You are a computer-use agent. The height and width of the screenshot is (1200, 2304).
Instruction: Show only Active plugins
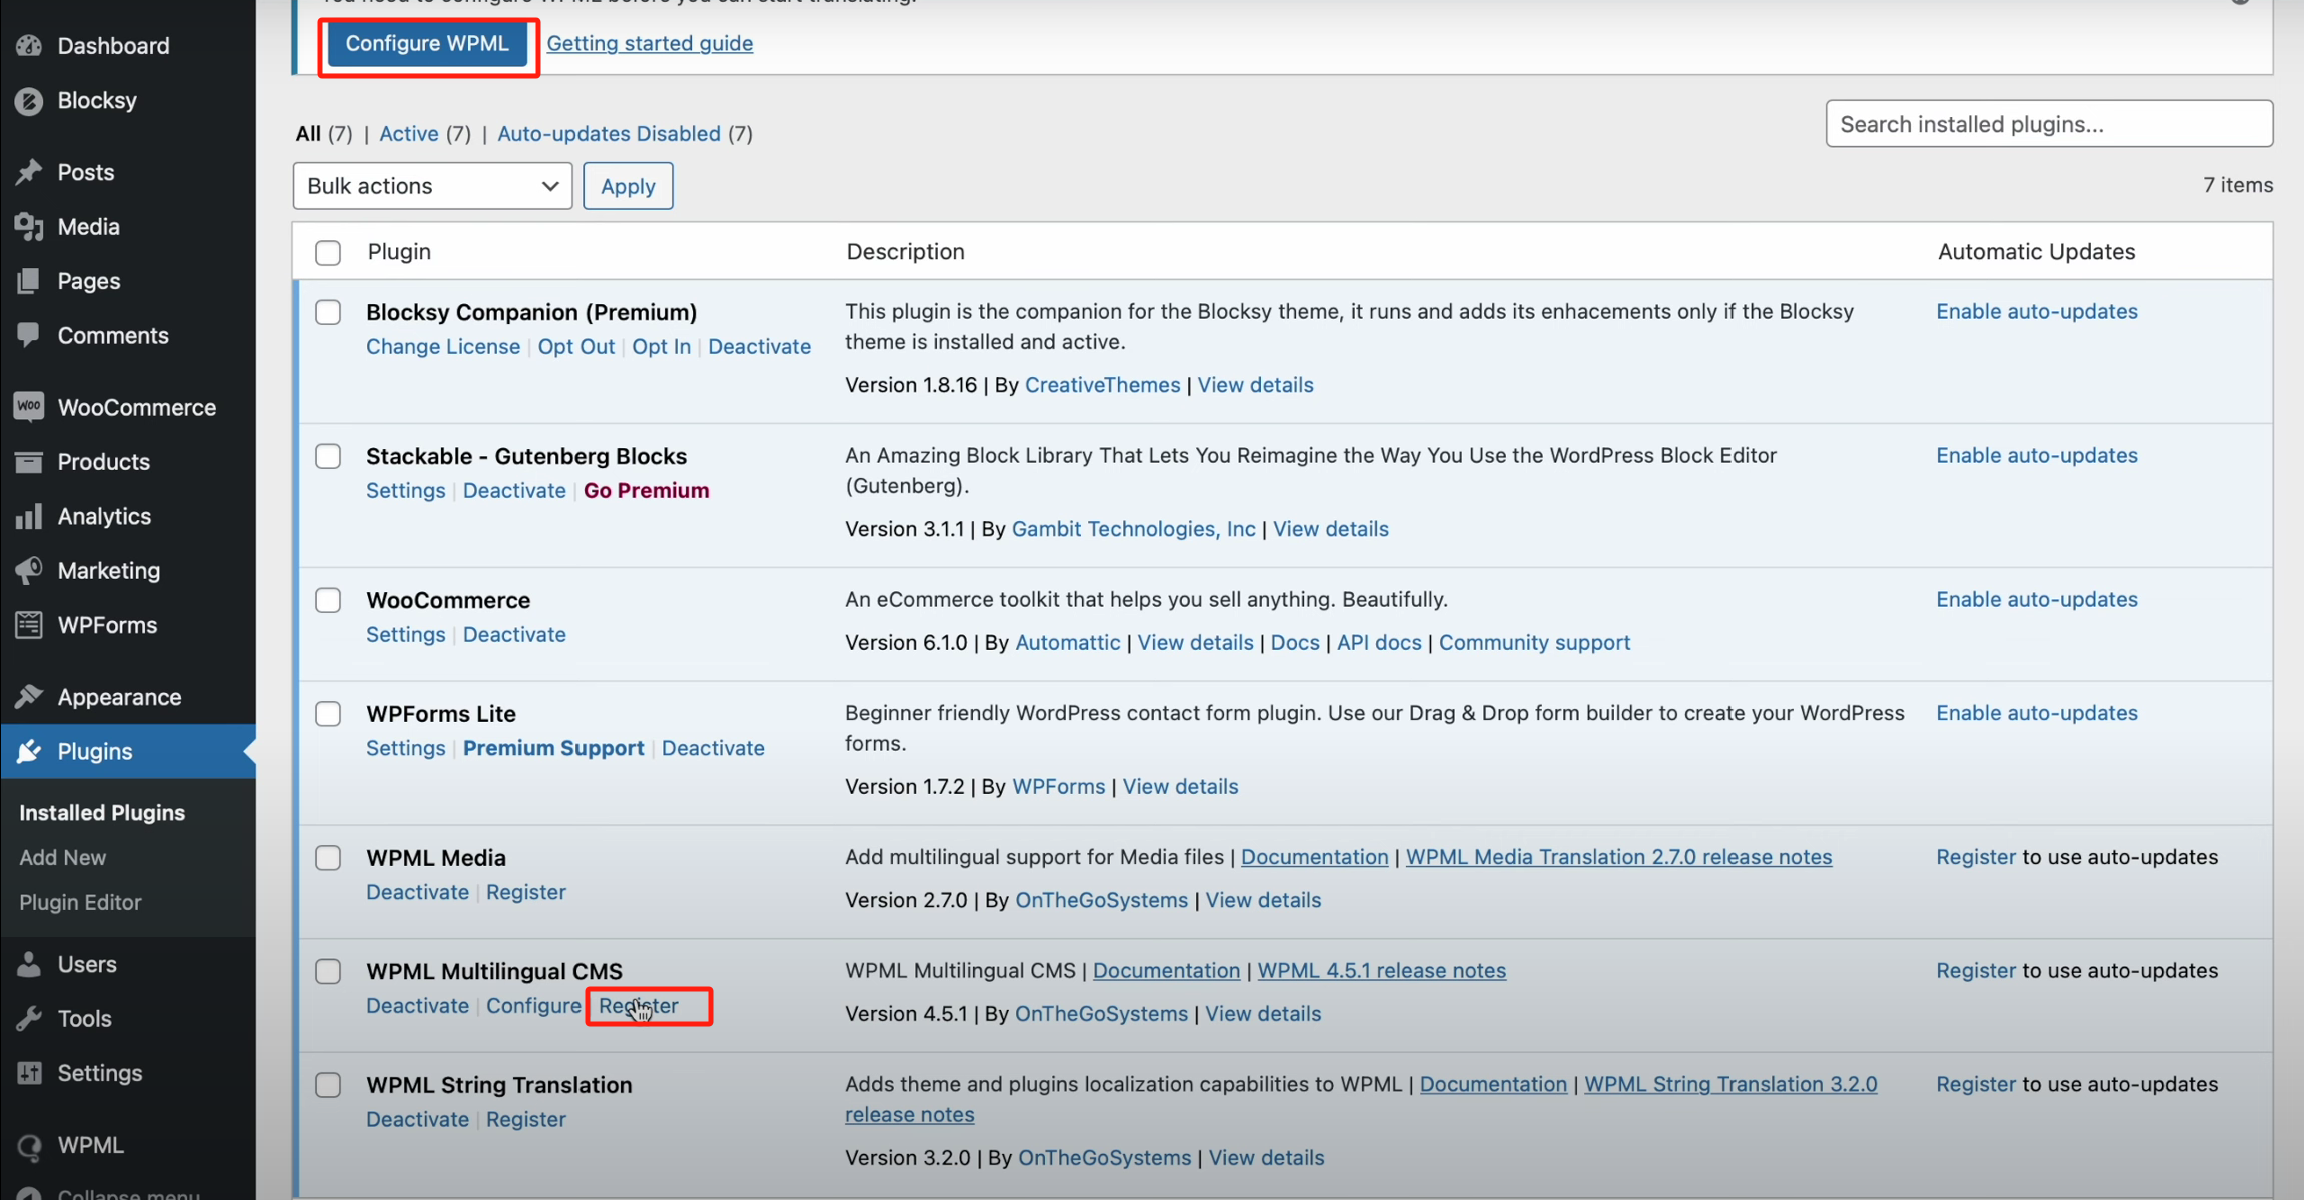coord(408,133)
